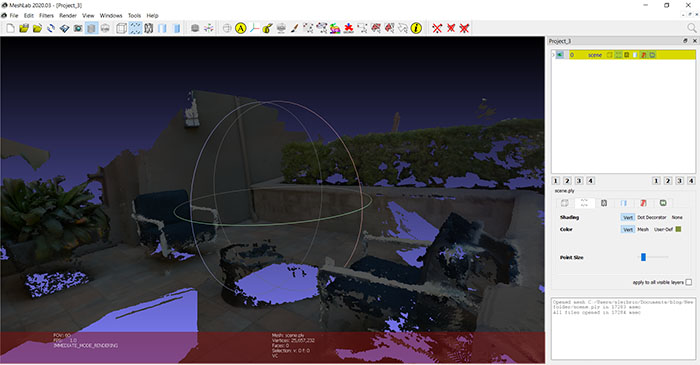Open the Edit menu

click(29, 15)
